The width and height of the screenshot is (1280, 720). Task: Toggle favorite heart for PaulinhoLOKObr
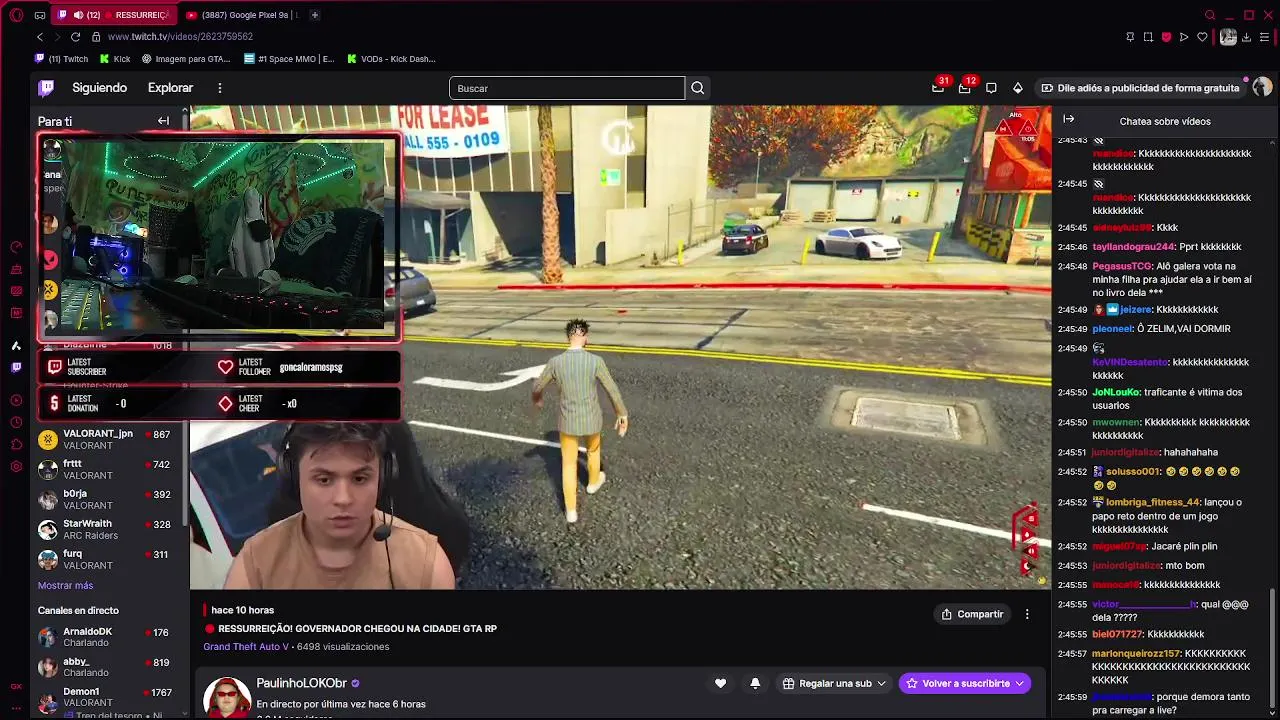click(x=720, y=683)
